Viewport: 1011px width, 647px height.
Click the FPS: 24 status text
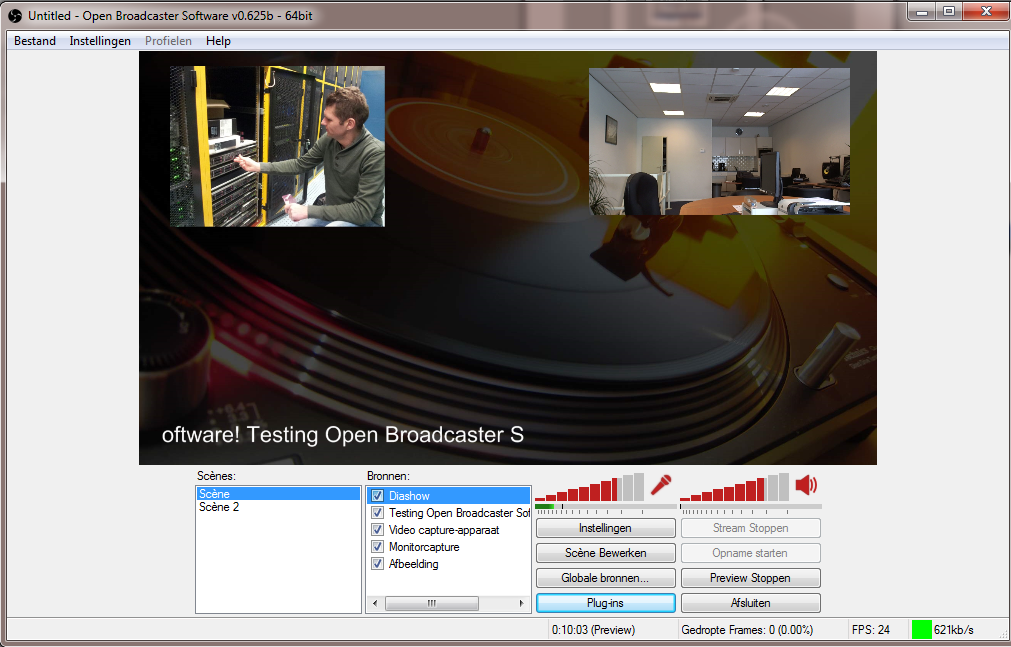pyautogui.click(x=871, y=630)
